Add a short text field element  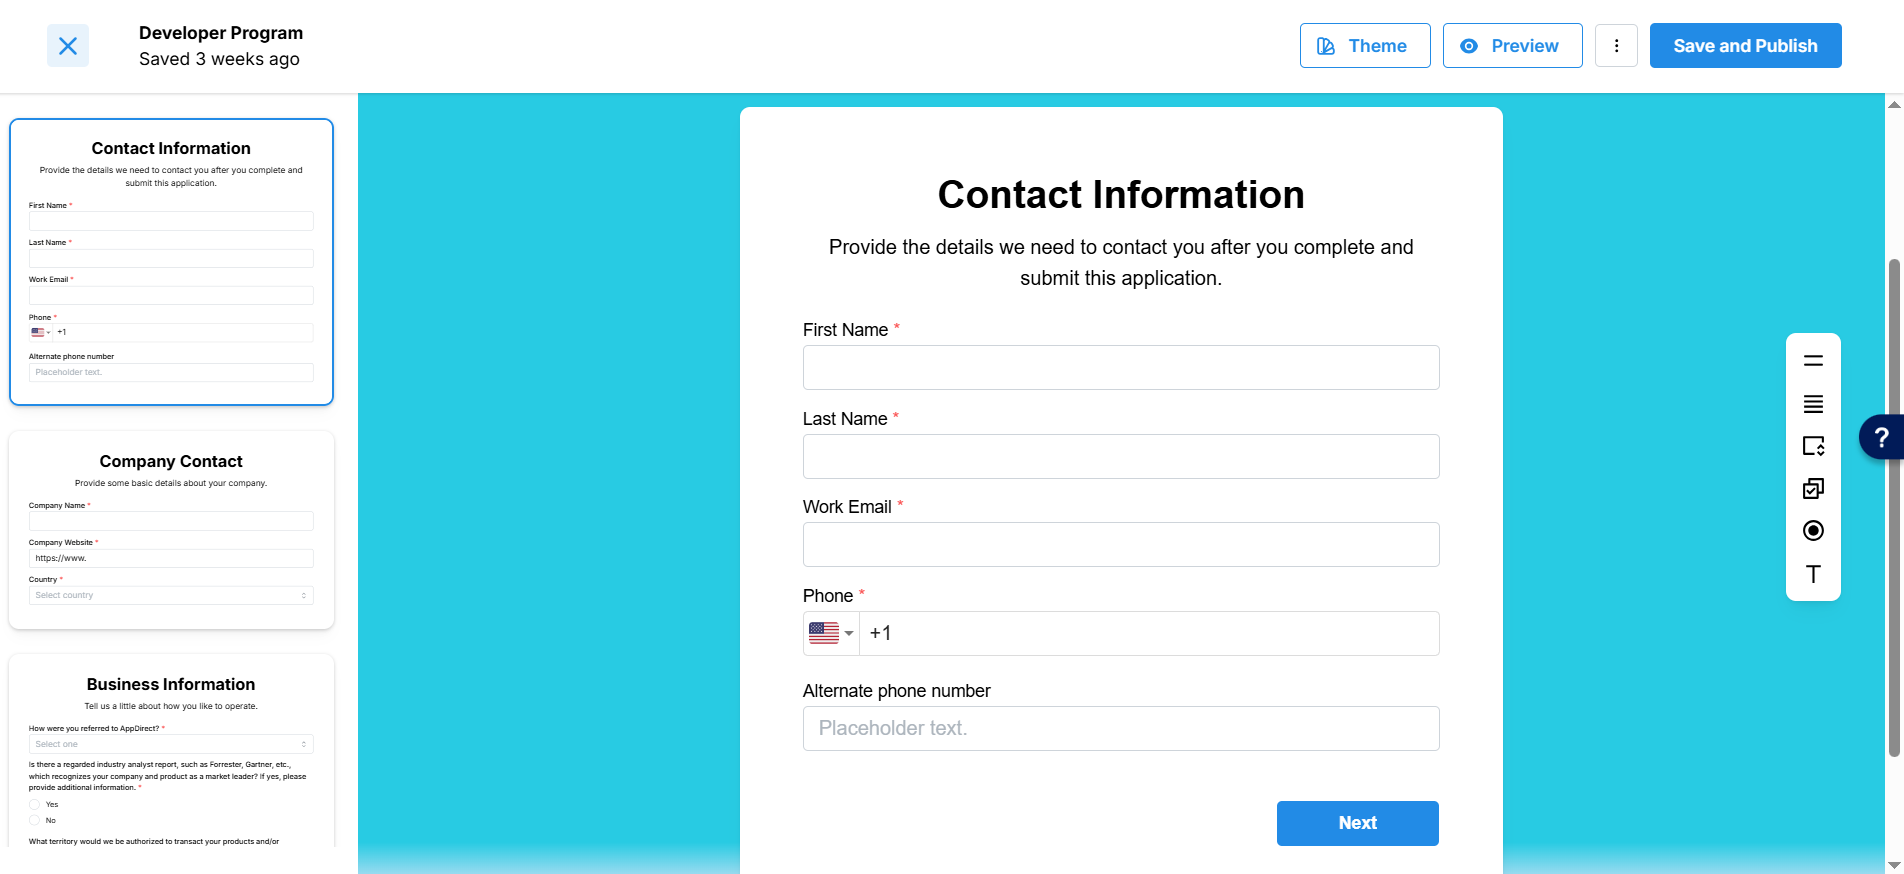tap(1813, 361)
